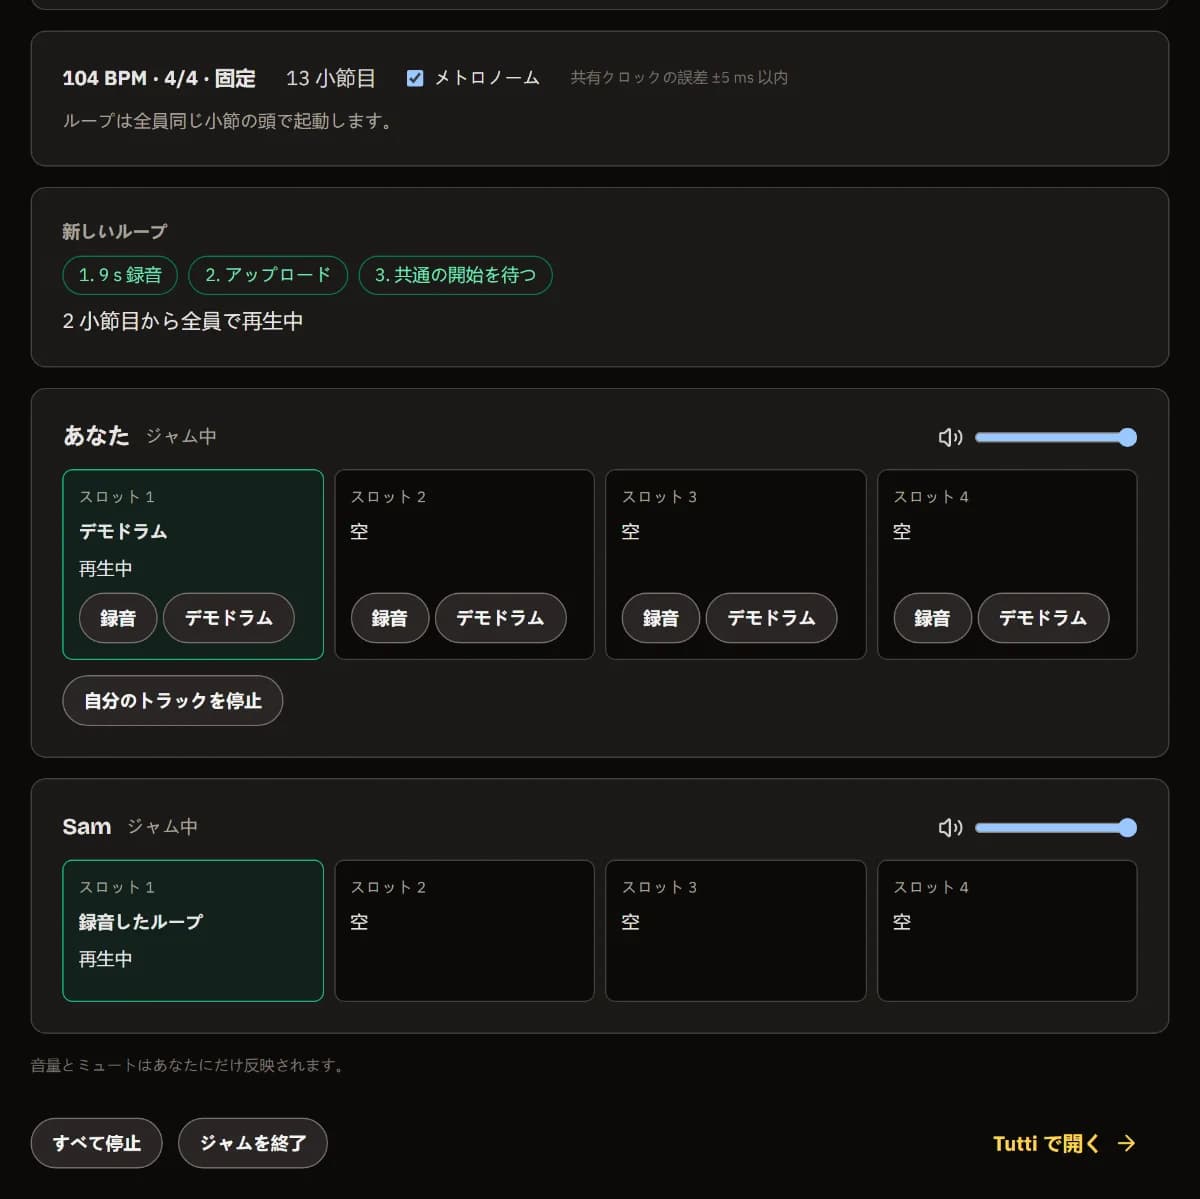Click 録音 in your スロット 1
1200x1199 pixels.
118,618
